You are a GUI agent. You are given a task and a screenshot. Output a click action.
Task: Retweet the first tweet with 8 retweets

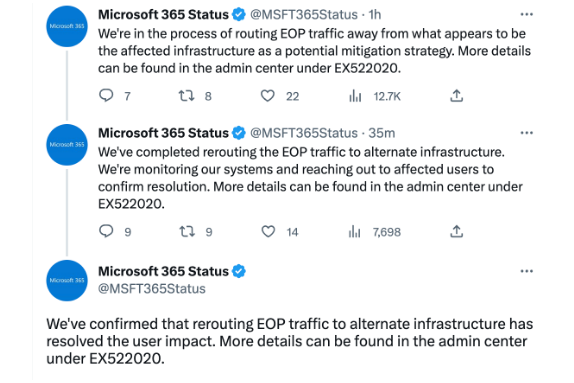pos(186,96)
